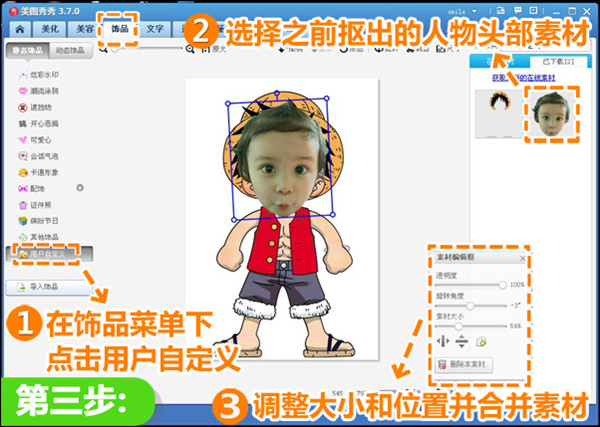Switch to the 文字 tab
This screenshot has height=427, width=600.
click(155, 29)
